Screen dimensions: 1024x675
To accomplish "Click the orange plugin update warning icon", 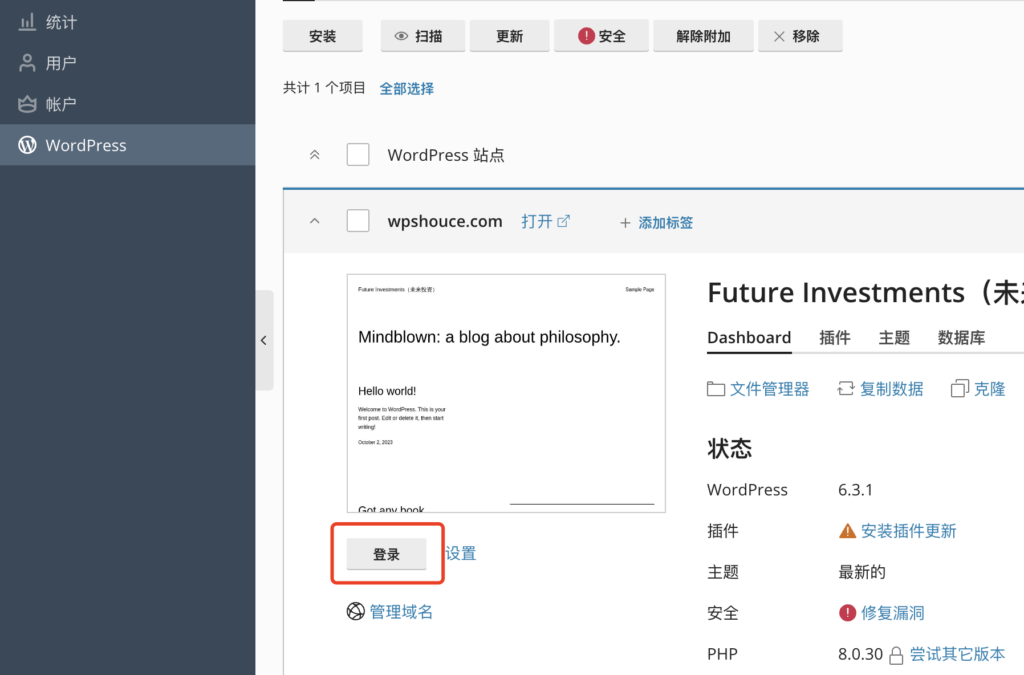I will tap(847, 531).
